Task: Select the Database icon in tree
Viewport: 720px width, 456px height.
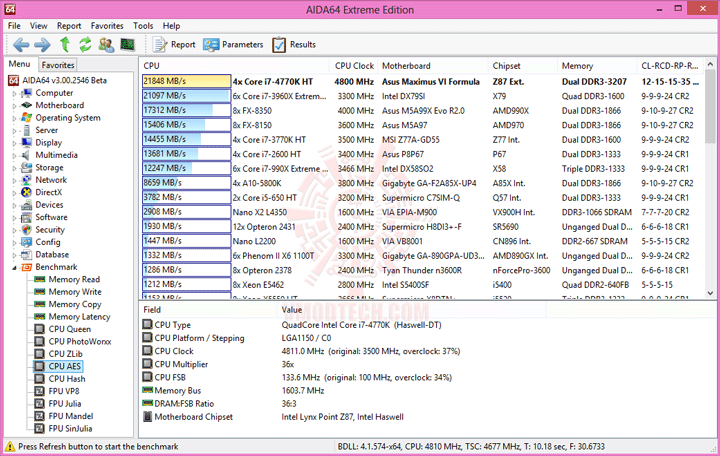Action: 27,254
